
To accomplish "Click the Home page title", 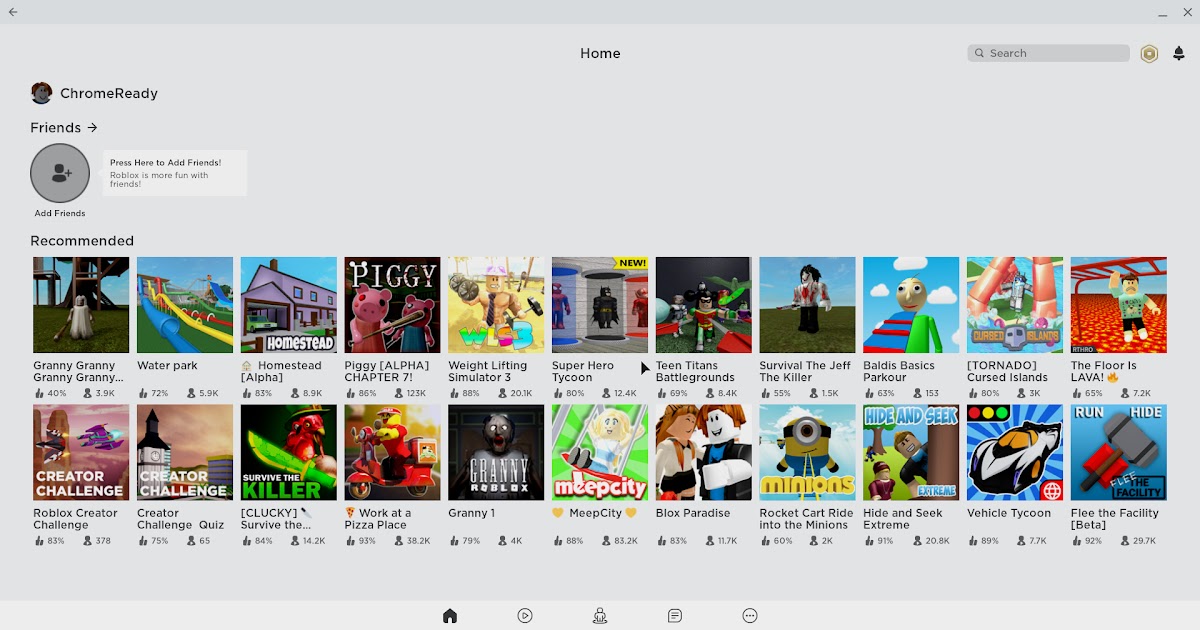I will [x=600, y=53].
